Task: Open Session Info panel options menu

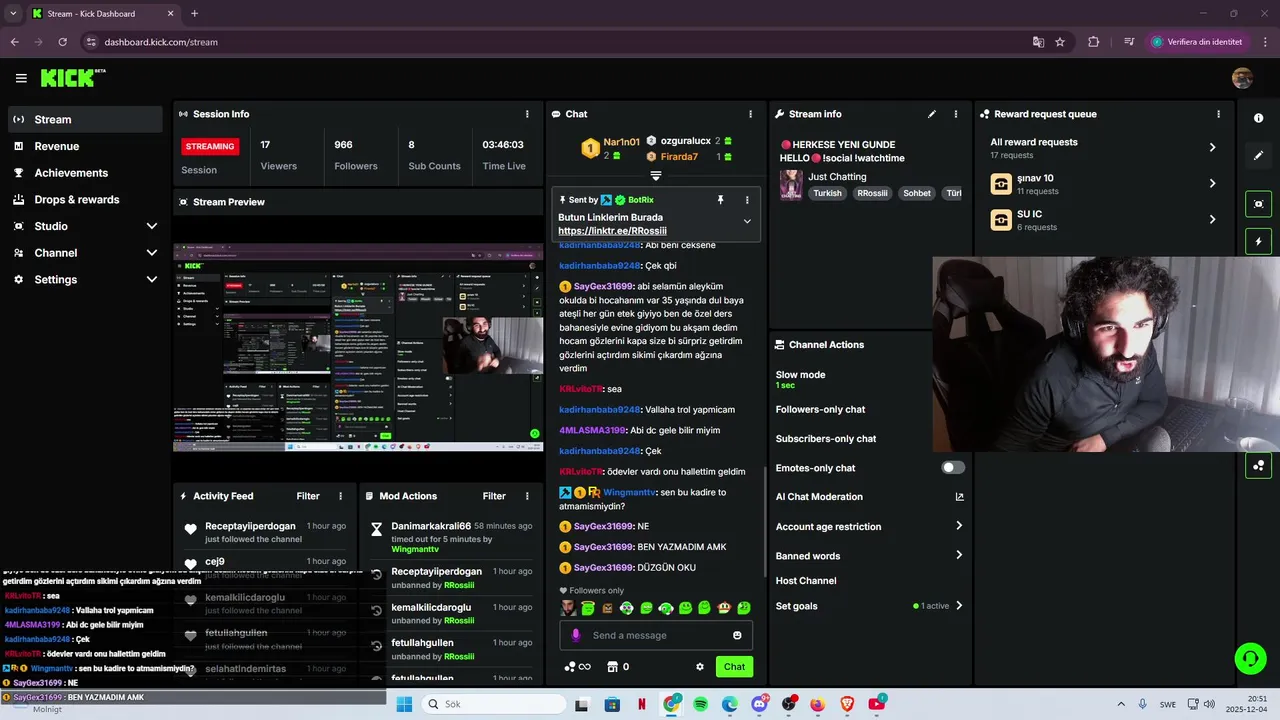Action: coord(527,114)
